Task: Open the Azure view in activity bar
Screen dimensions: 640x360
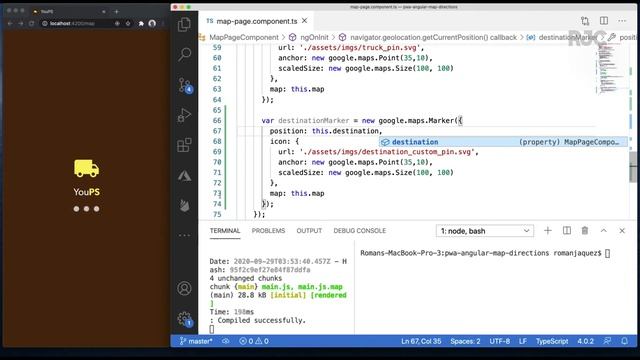Action: [x=184, y=176]
